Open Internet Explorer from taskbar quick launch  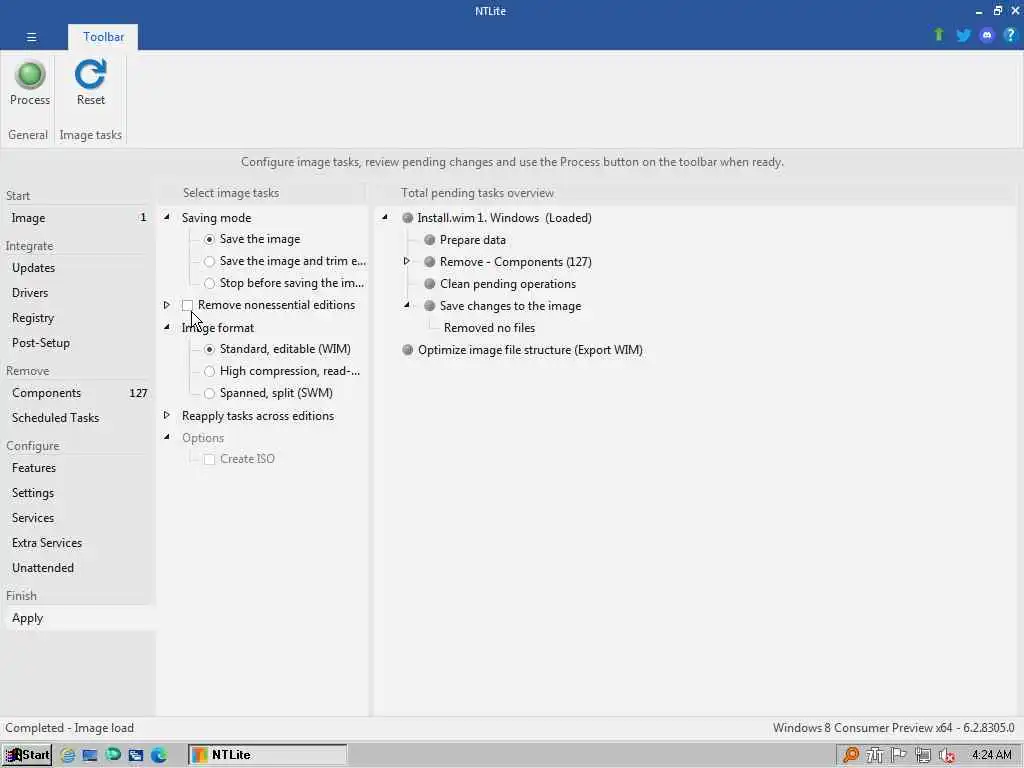[x=67, y=755]
